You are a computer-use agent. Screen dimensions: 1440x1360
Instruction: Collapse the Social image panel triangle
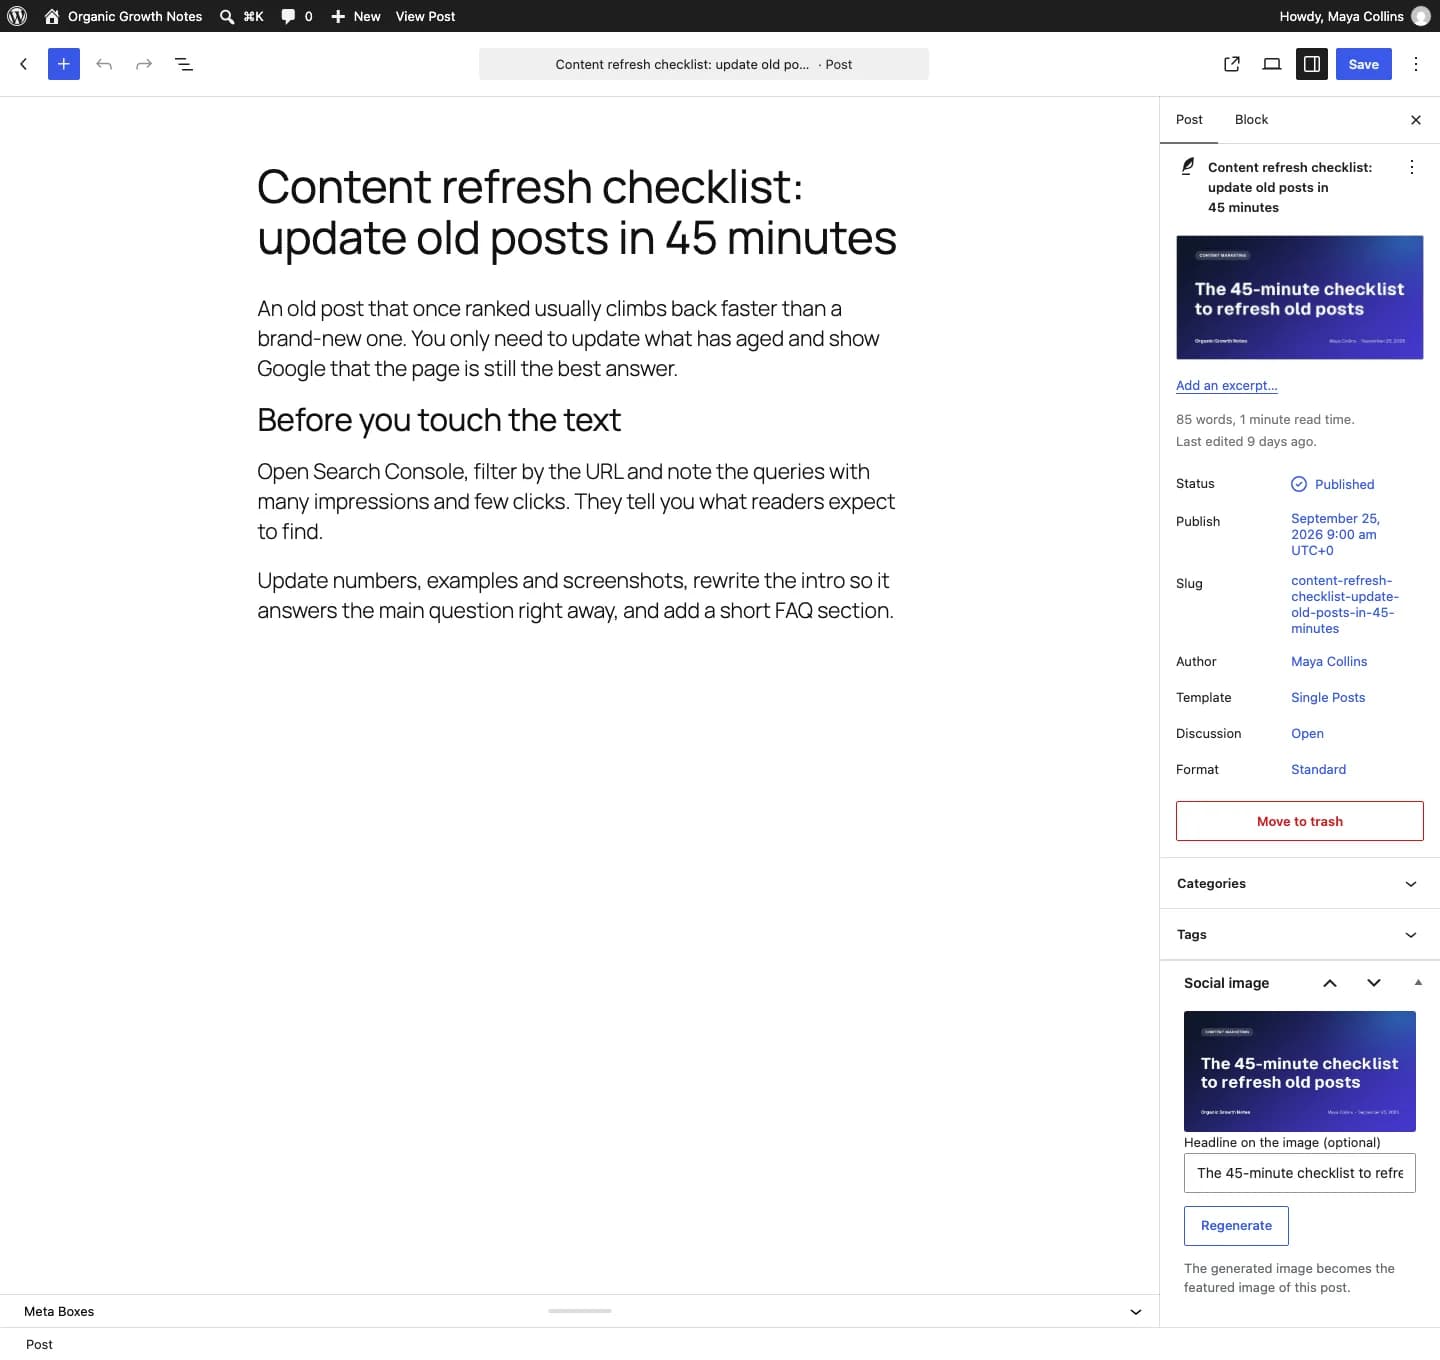coord(1418,983)
